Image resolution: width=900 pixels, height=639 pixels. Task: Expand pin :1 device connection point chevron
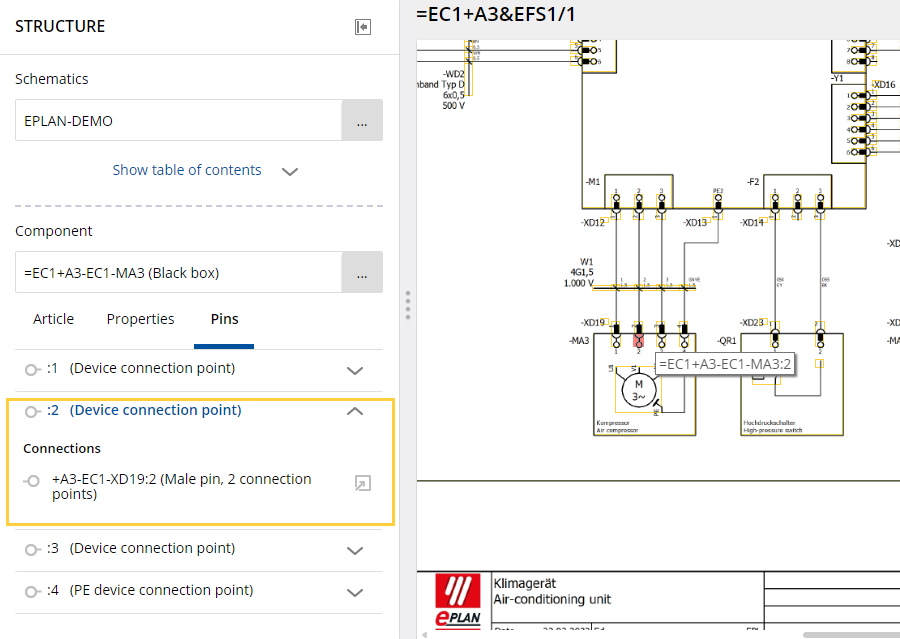tap(355, 370)
